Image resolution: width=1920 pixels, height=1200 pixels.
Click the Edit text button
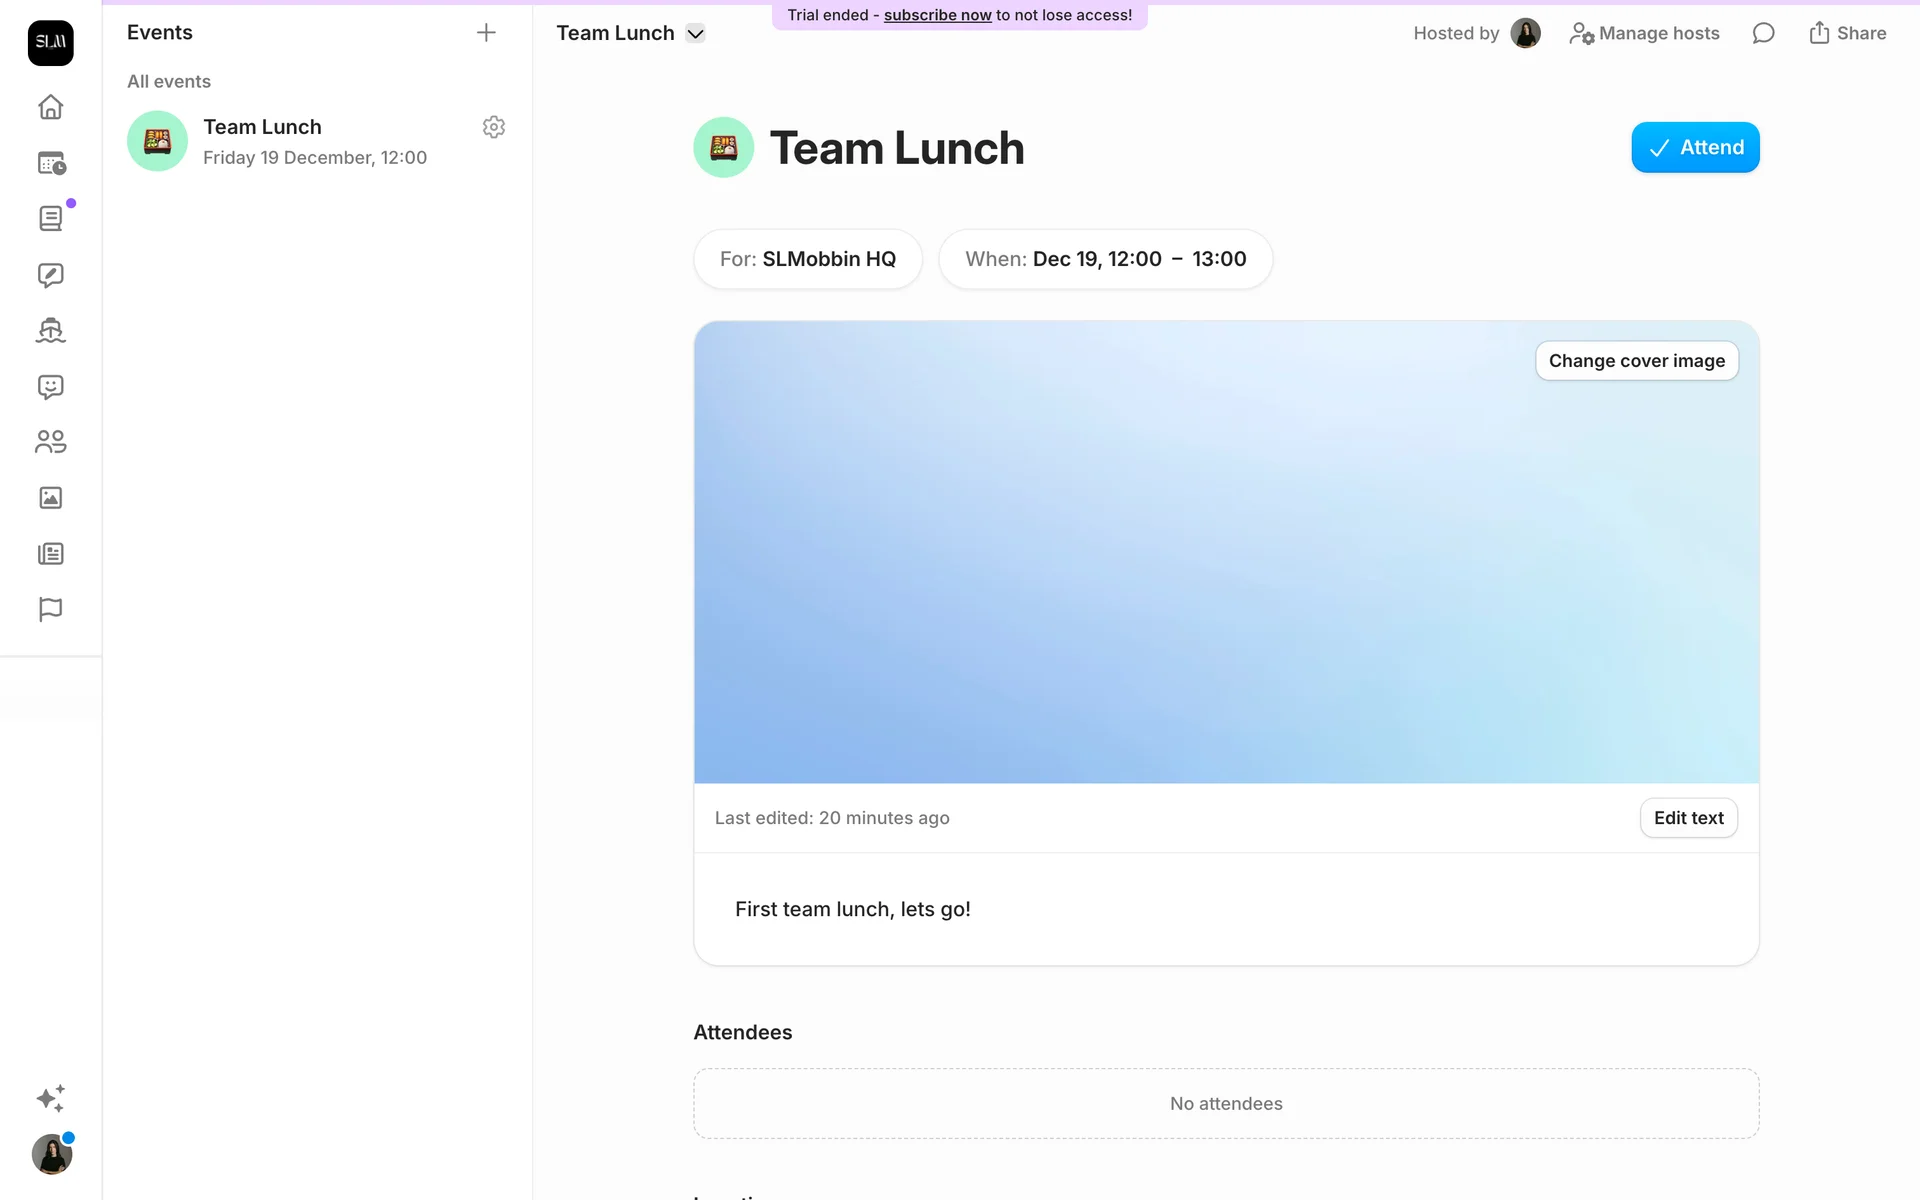(x=1688, y=818)
